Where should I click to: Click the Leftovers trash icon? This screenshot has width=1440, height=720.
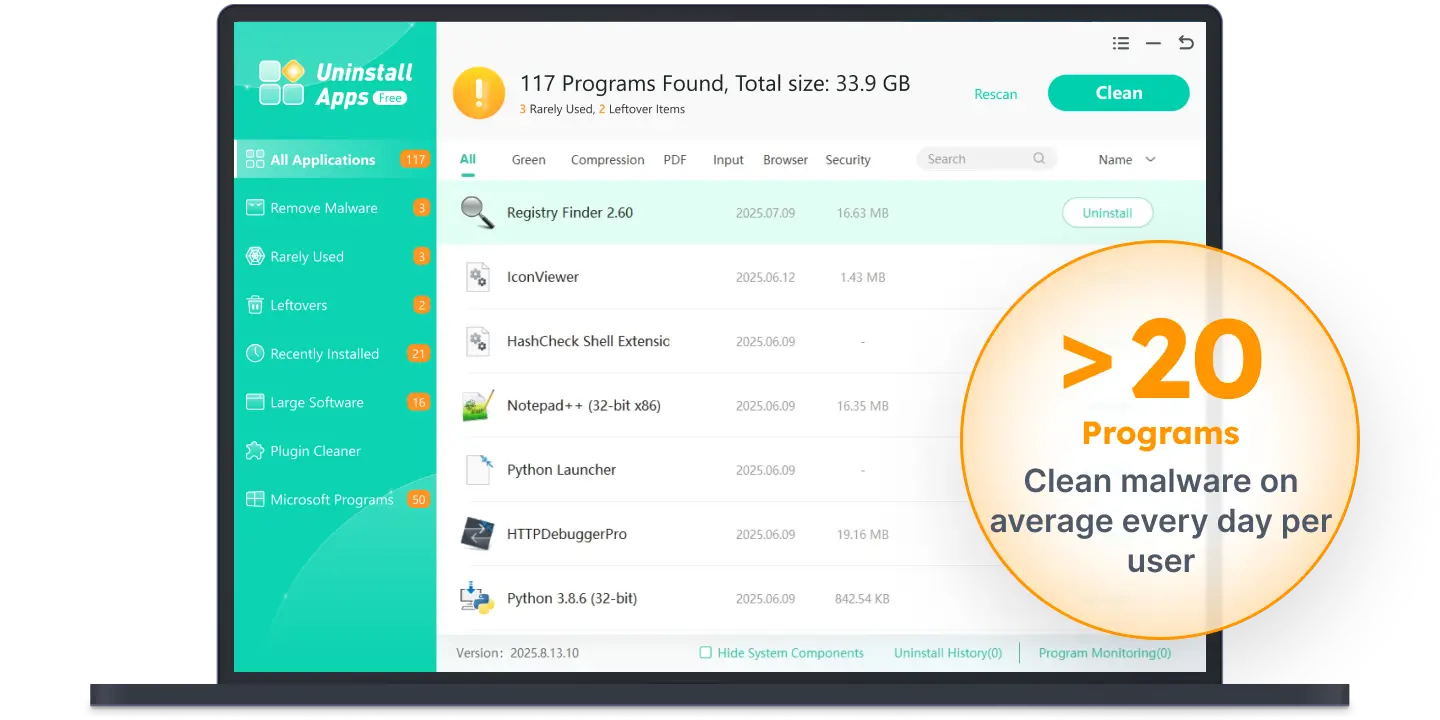pos(254,305)
